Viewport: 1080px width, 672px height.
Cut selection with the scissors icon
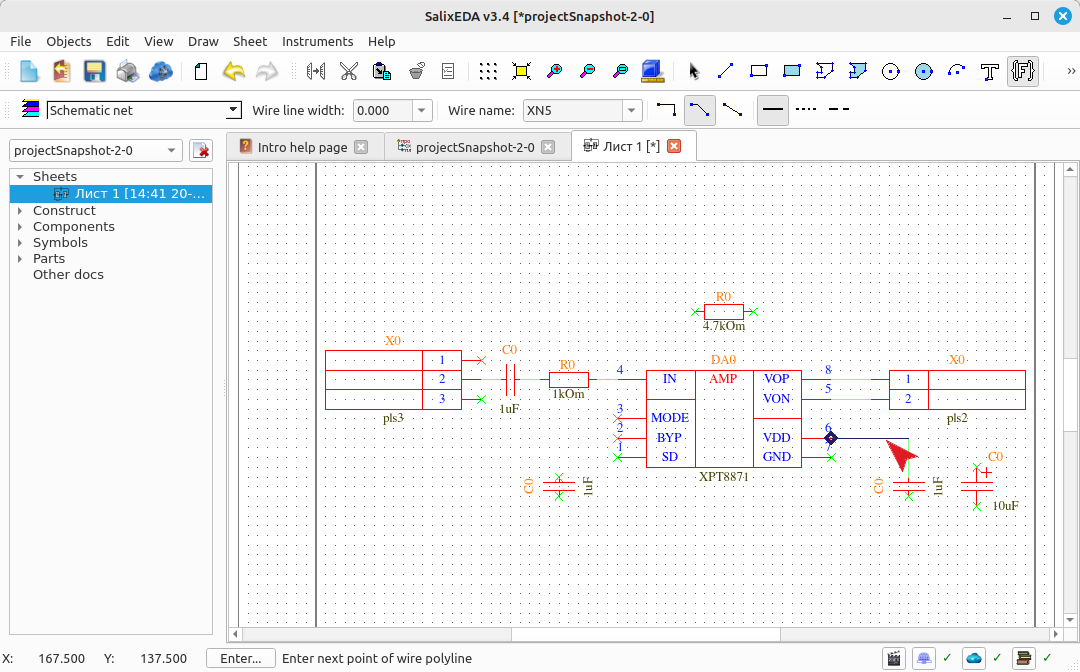[x=349, y=71]
